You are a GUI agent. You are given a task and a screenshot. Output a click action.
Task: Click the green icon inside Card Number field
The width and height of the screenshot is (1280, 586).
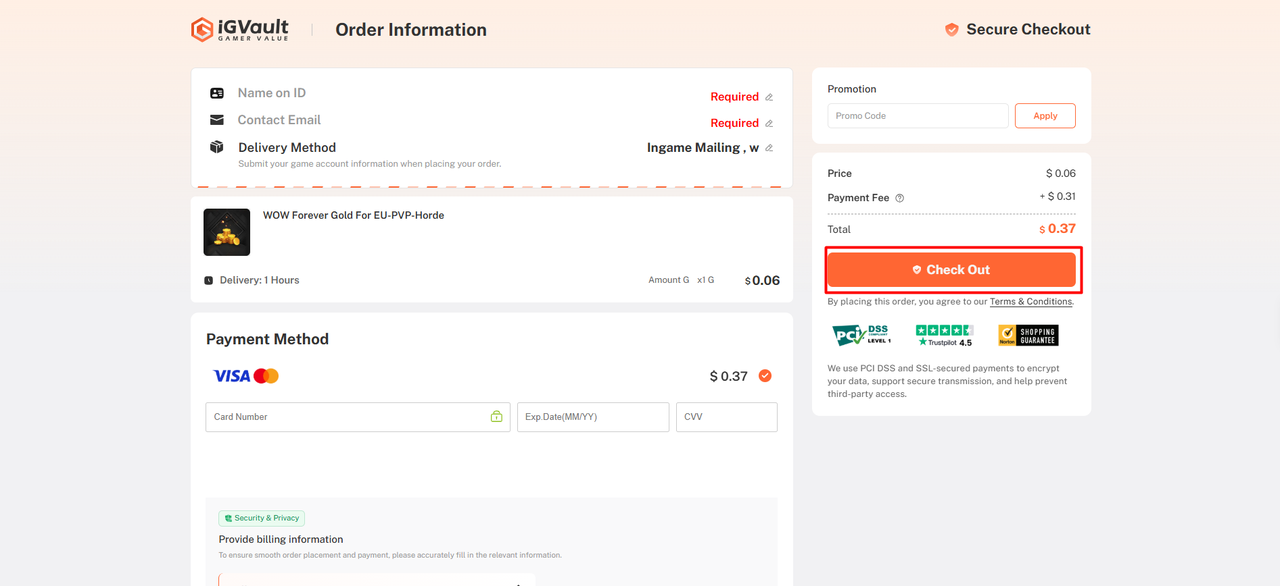[496, 417]
